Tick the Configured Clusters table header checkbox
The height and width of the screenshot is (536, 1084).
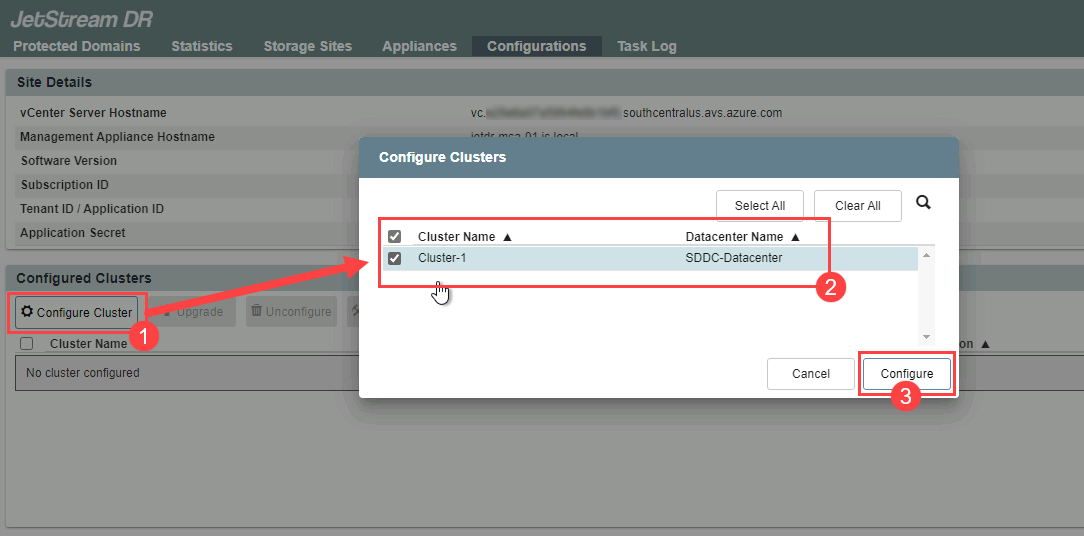[x=27, y=343]
